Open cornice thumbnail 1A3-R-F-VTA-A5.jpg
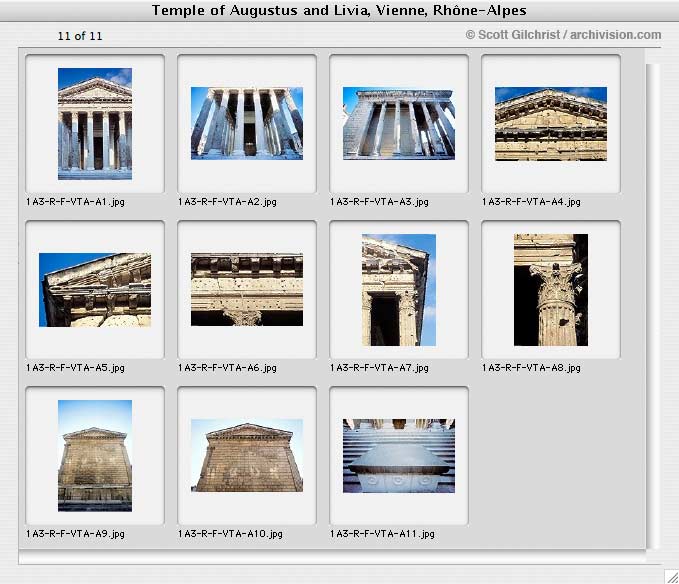The image size is (679, 584). pos(95,290)
